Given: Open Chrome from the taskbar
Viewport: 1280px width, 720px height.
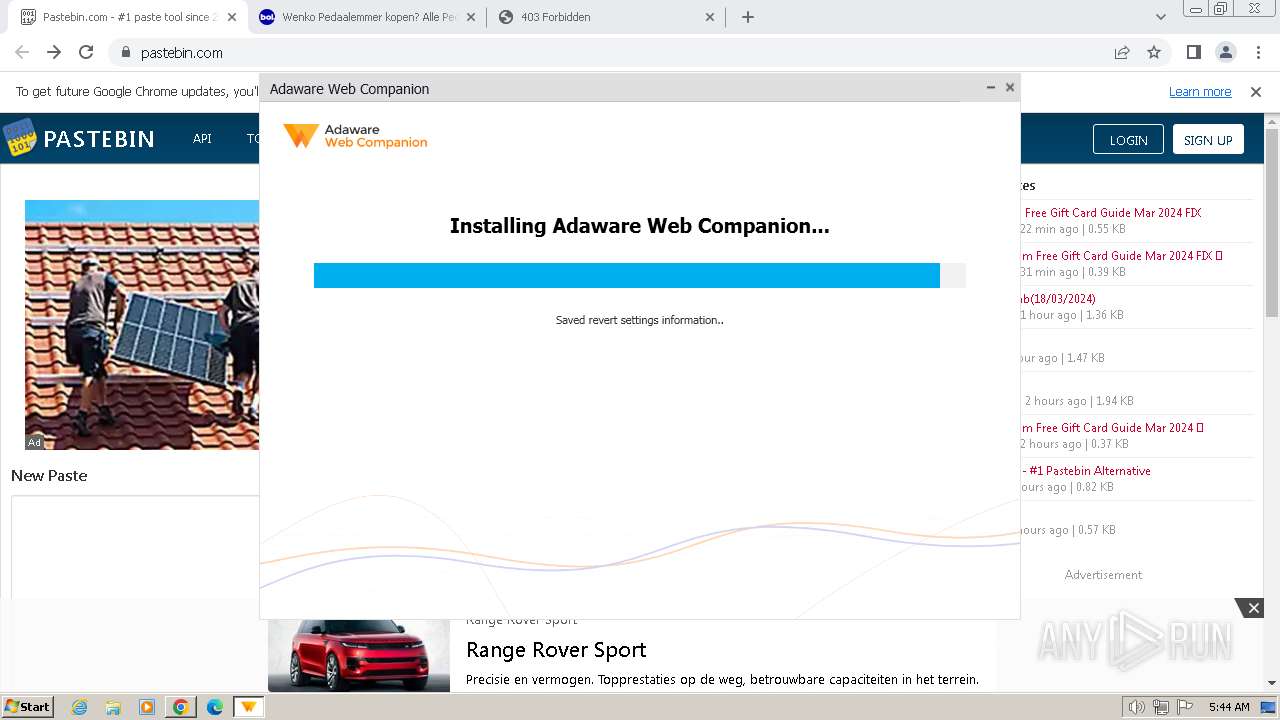Looking at the screenshot, I should click(181, 707).
